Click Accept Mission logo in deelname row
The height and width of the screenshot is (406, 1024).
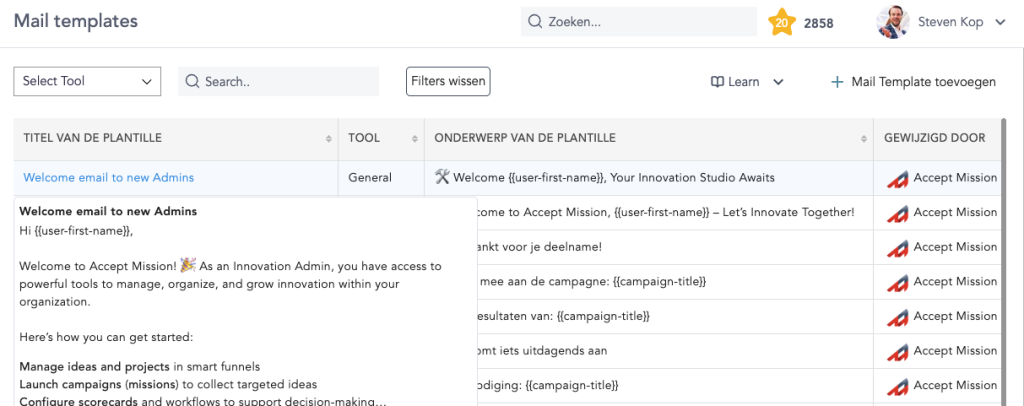click(x=898, y=247)
